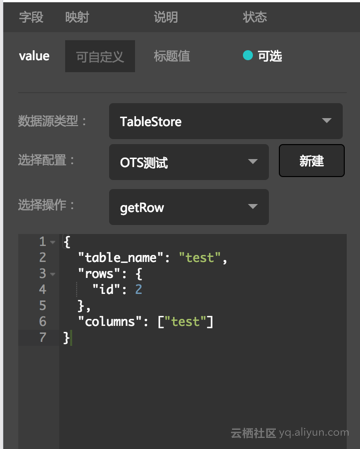
Task: Click the 标题值 description text
Action: coord(172,56)
